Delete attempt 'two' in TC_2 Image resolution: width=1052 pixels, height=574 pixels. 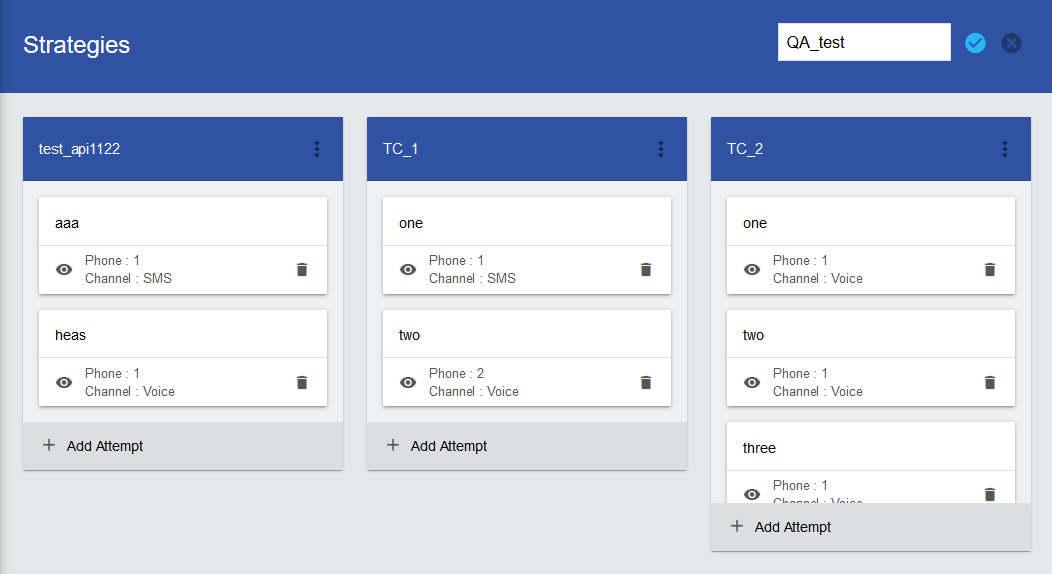(x=990, y=382)
